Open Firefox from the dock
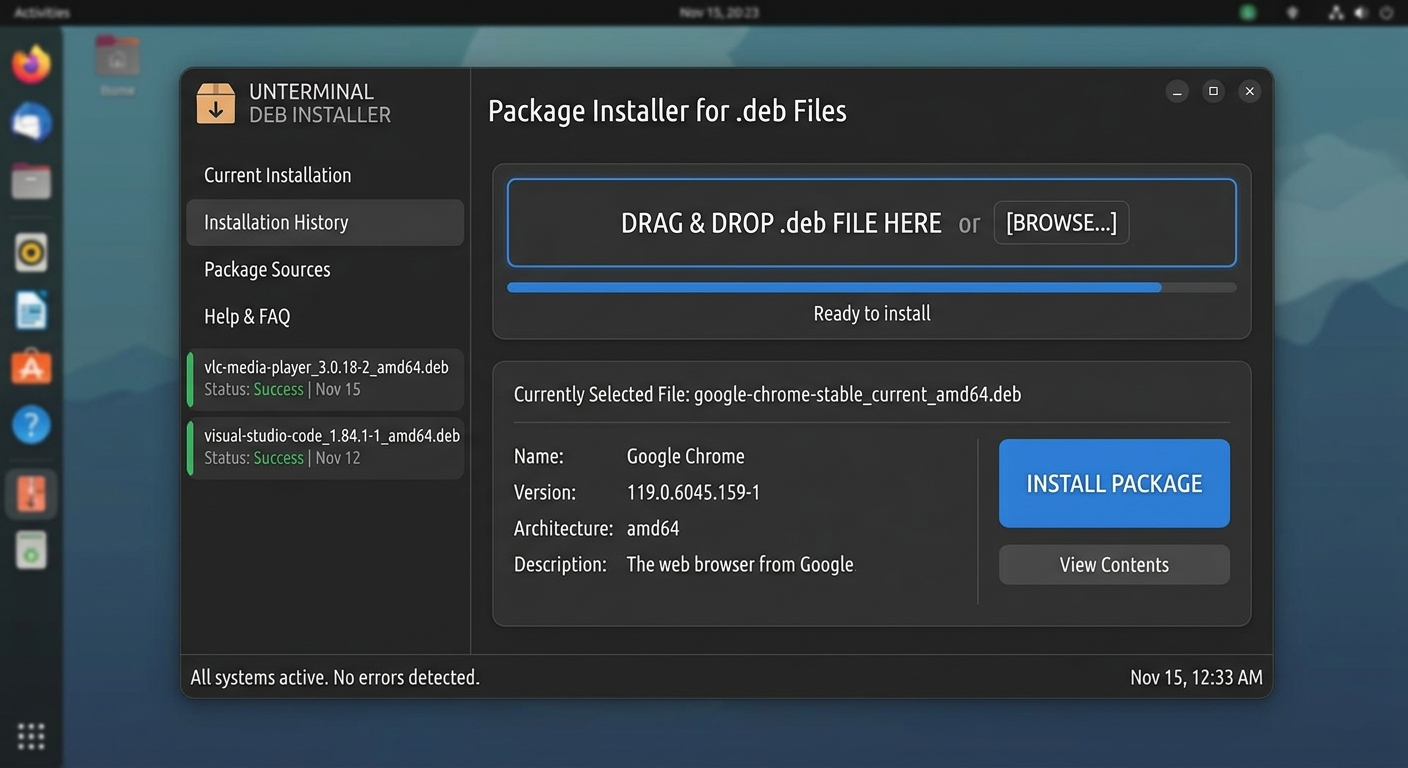The image size is (1408, 768). [x=31, y=65]
